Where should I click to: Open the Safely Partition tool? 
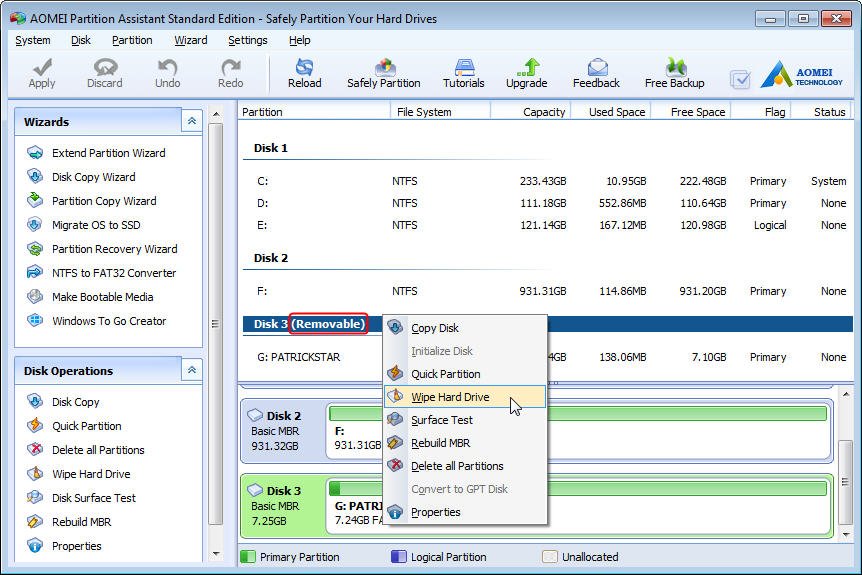[383, 67]
